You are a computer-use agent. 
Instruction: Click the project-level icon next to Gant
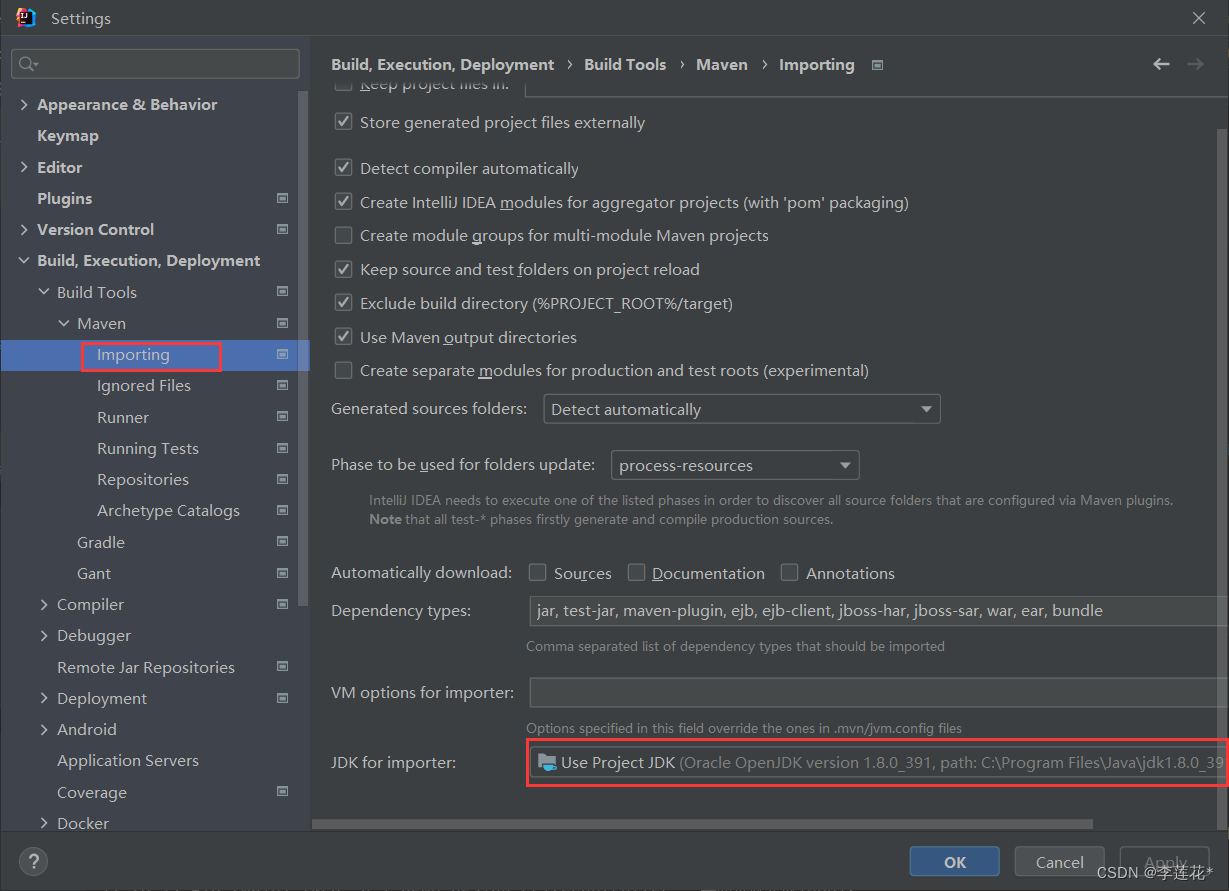(283, 573)
